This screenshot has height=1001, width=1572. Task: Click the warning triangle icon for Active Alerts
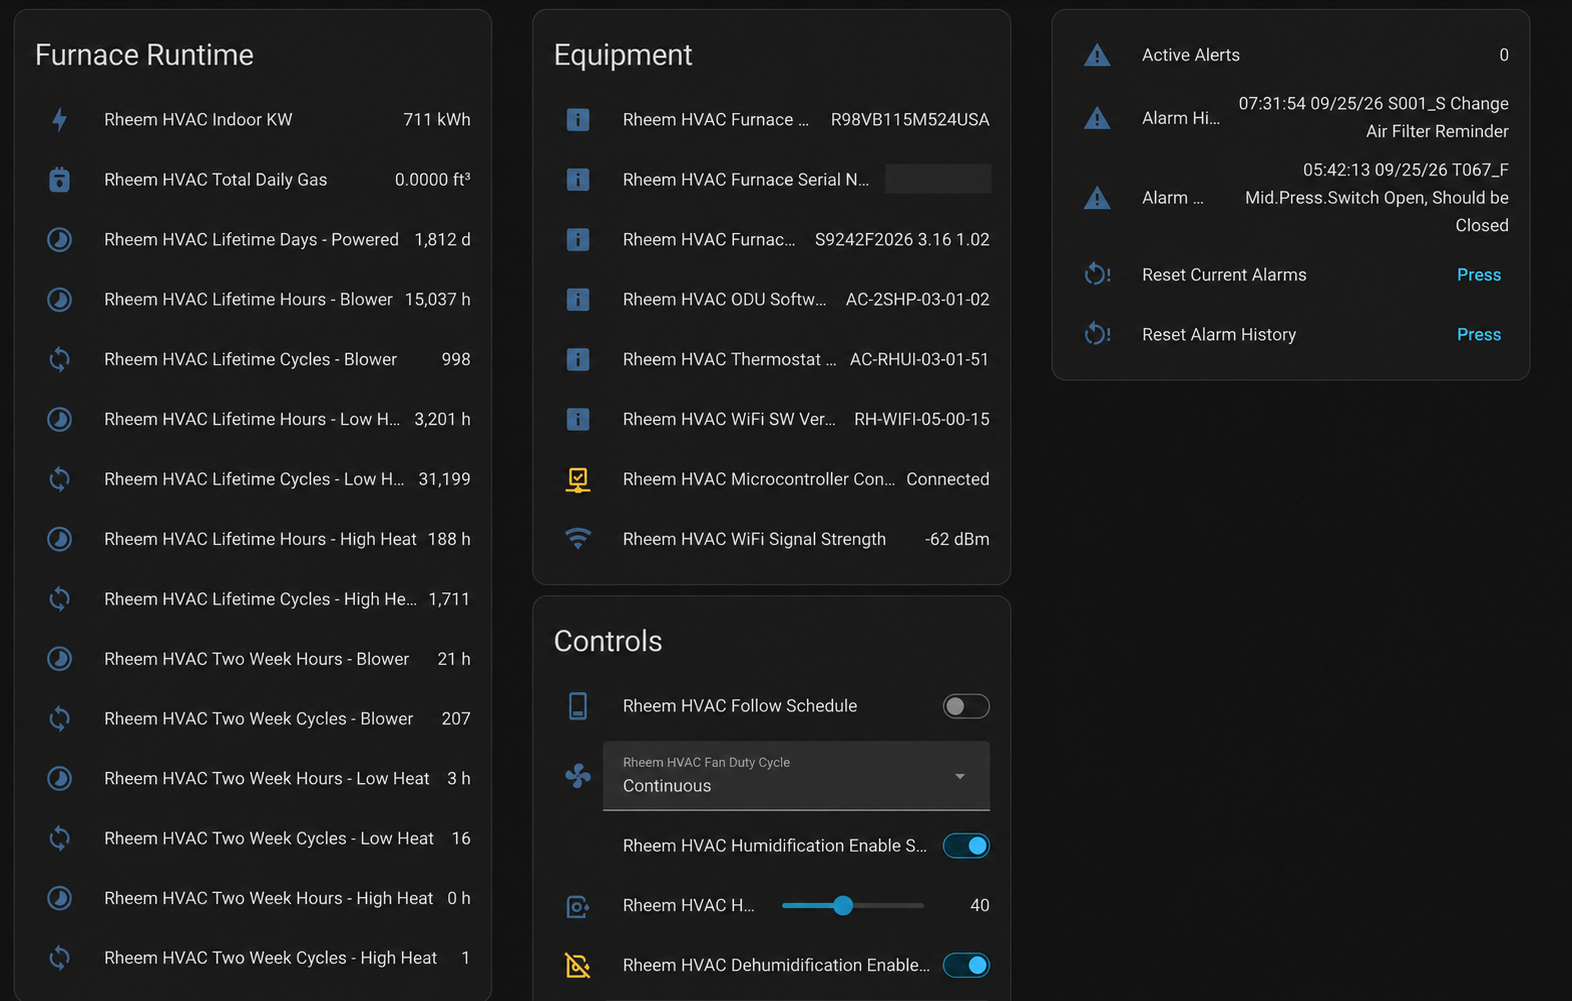coord(1097,55)
